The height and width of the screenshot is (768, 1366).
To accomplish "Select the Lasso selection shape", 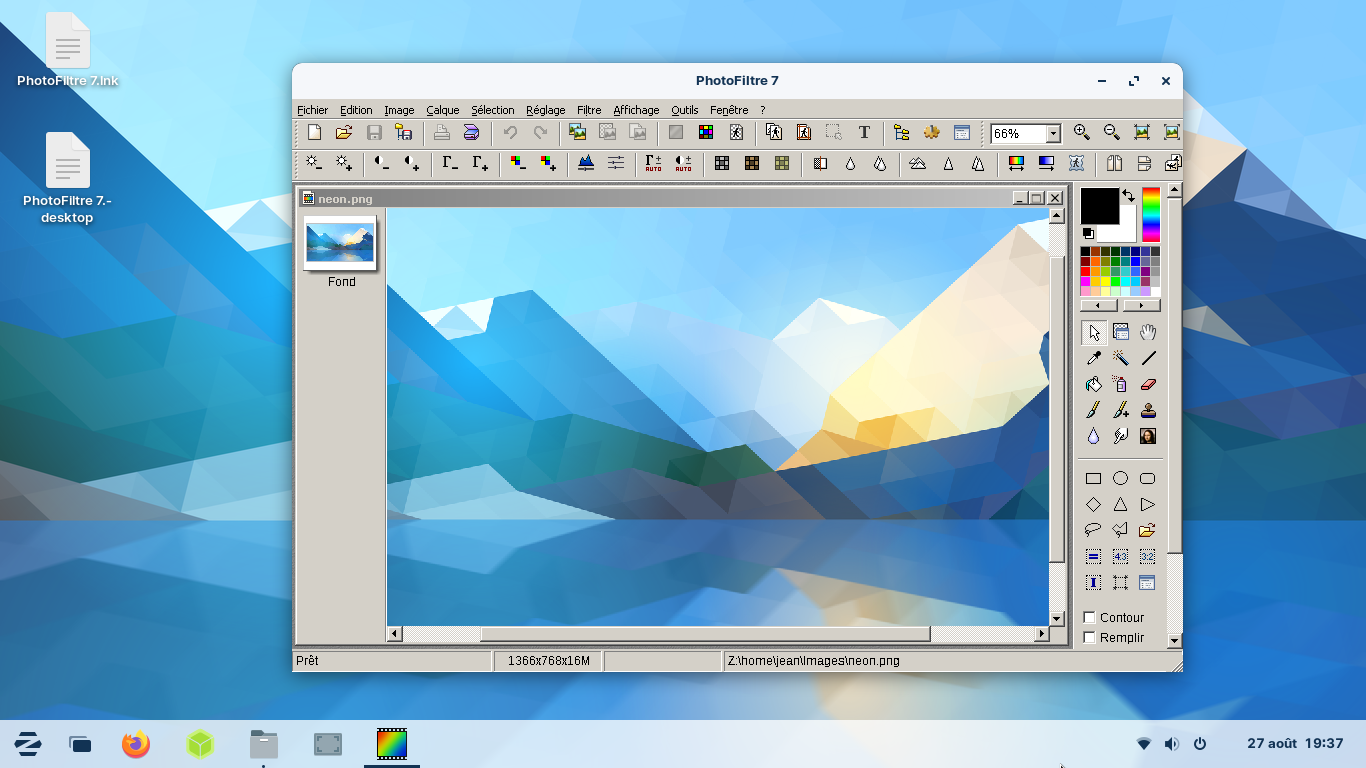I will [1094, 530].
